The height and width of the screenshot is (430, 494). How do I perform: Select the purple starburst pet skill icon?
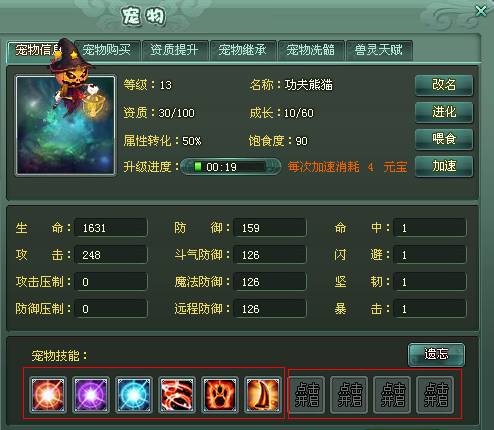click(91, 395)
